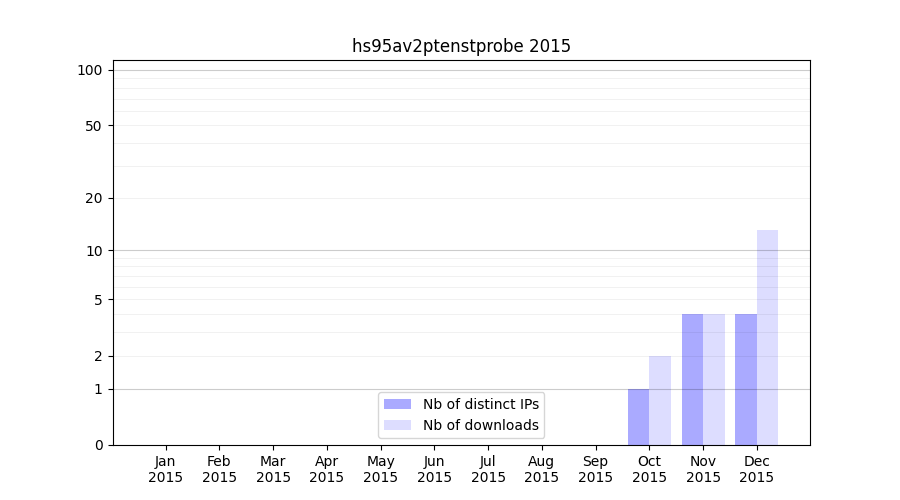Select the 'Nb of distinct IPs' legend swatch

tap(397, 404)
